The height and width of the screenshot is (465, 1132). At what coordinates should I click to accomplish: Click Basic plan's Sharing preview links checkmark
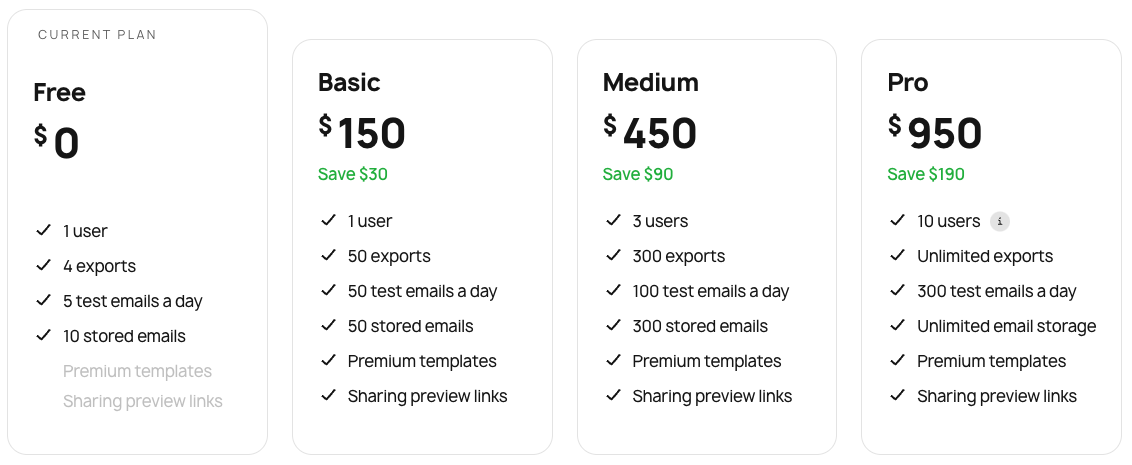click(328, 396)
